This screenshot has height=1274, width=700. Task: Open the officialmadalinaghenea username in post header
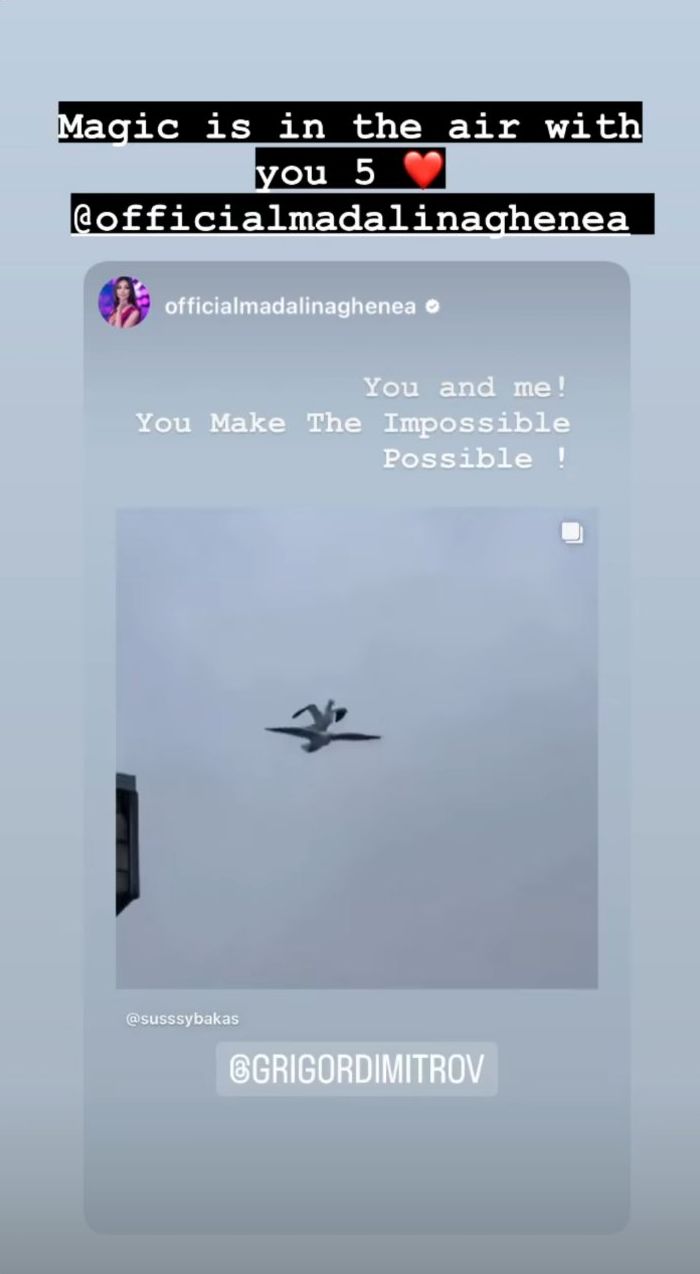[x=290, y=307]
